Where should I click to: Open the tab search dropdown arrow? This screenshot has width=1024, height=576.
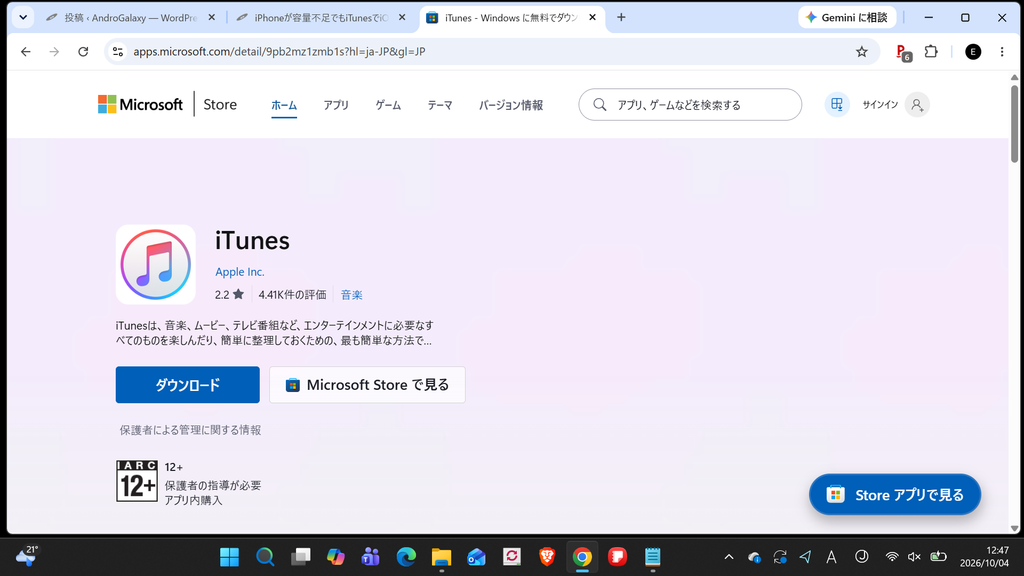23,18
